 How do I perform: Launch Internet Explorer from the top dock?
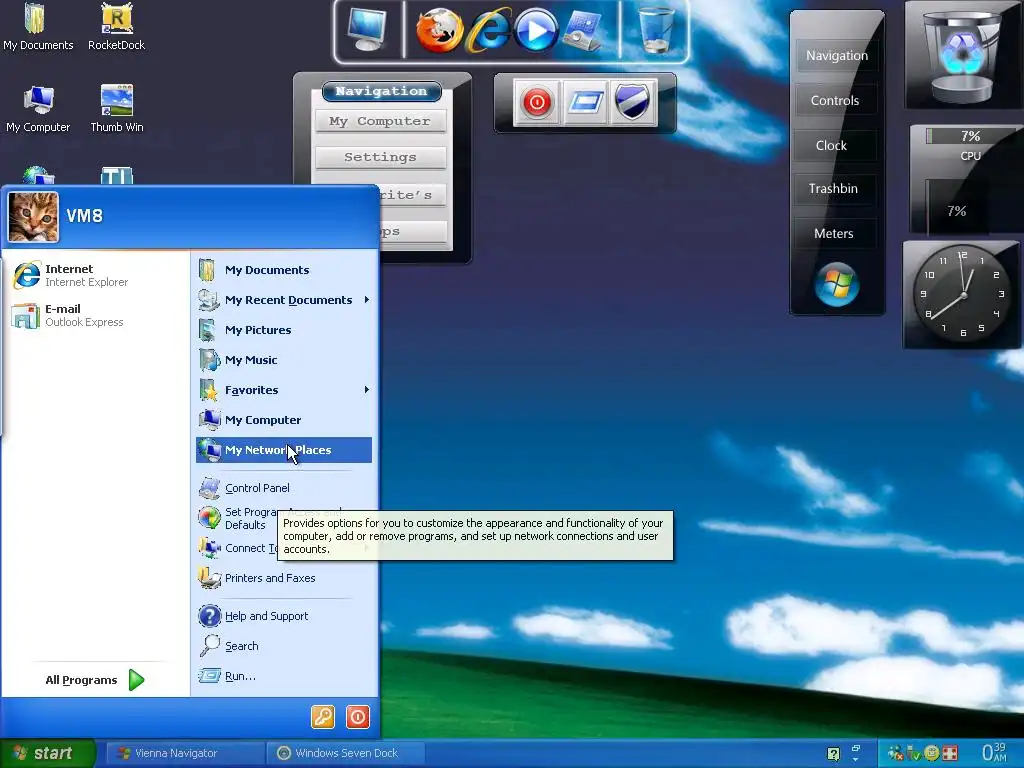pyautogui.click(x=488, y=30)
